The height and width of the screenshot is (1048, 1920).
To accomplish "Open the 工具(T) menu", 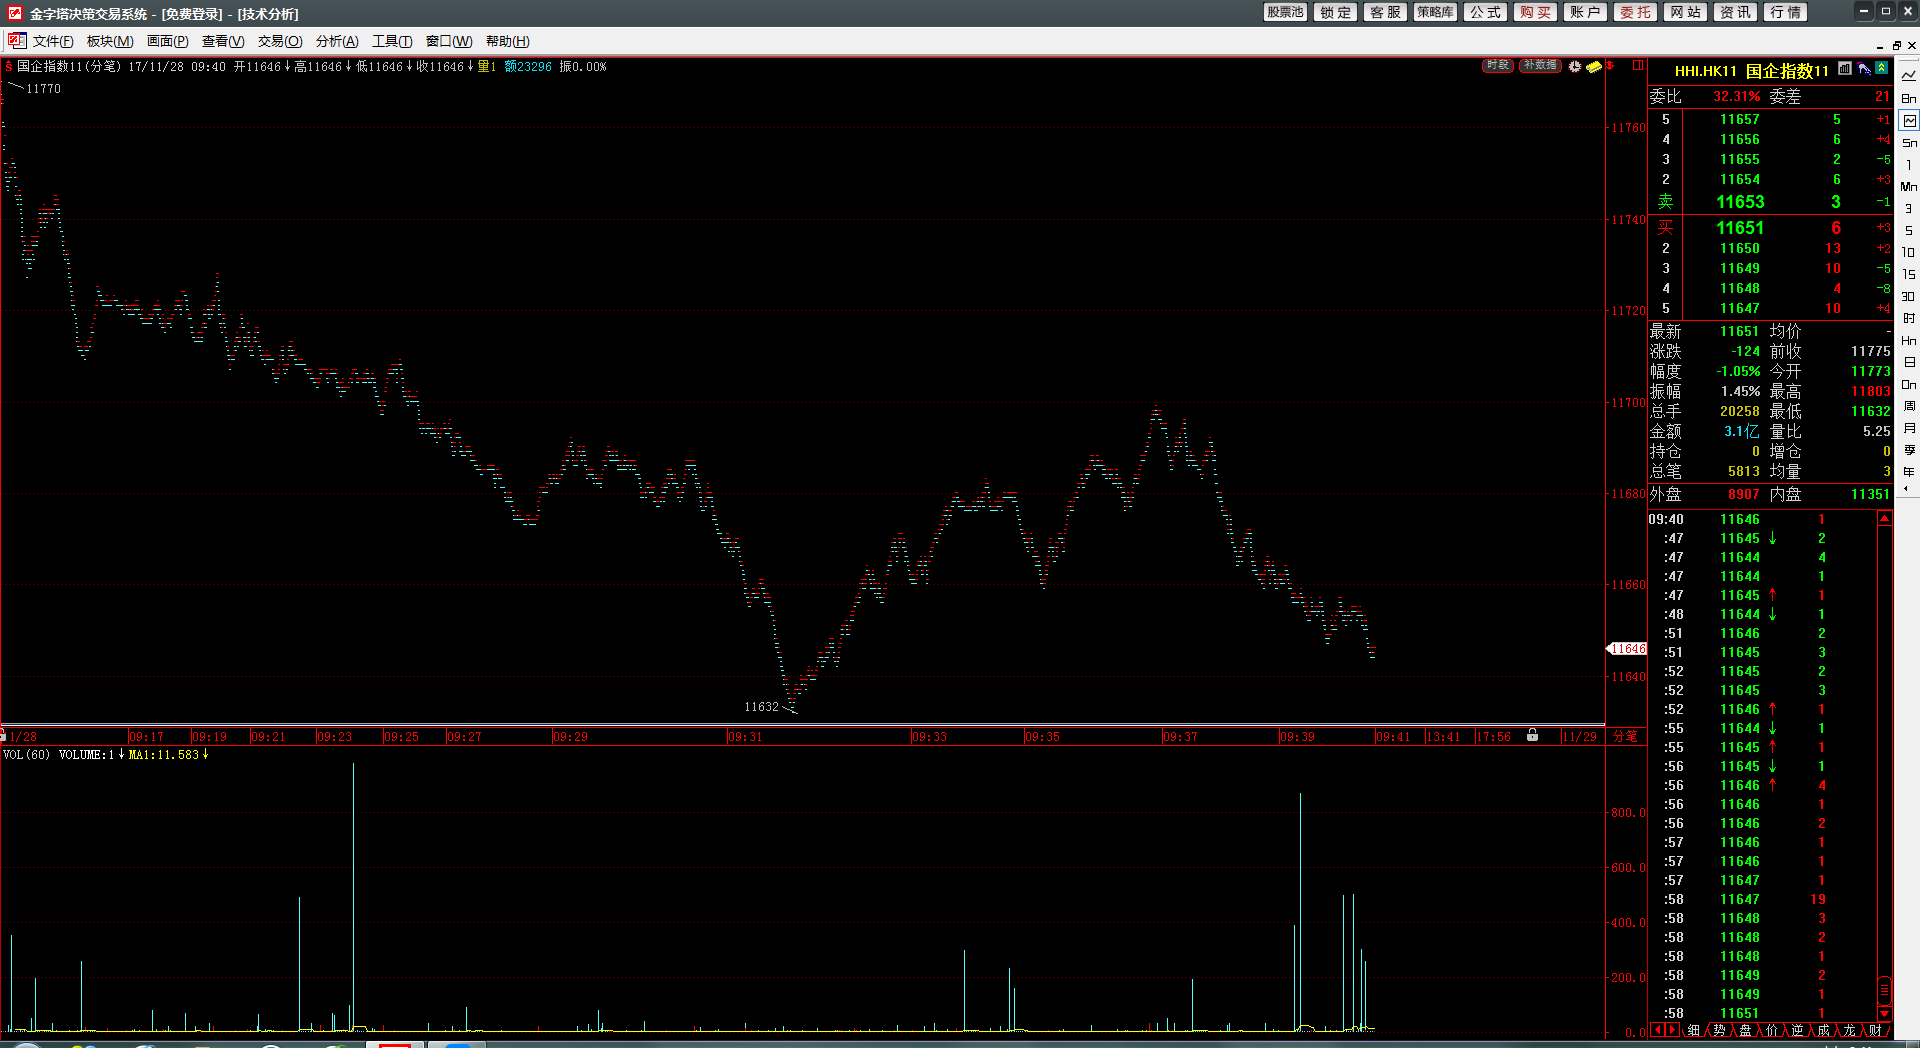I will 392,41.
